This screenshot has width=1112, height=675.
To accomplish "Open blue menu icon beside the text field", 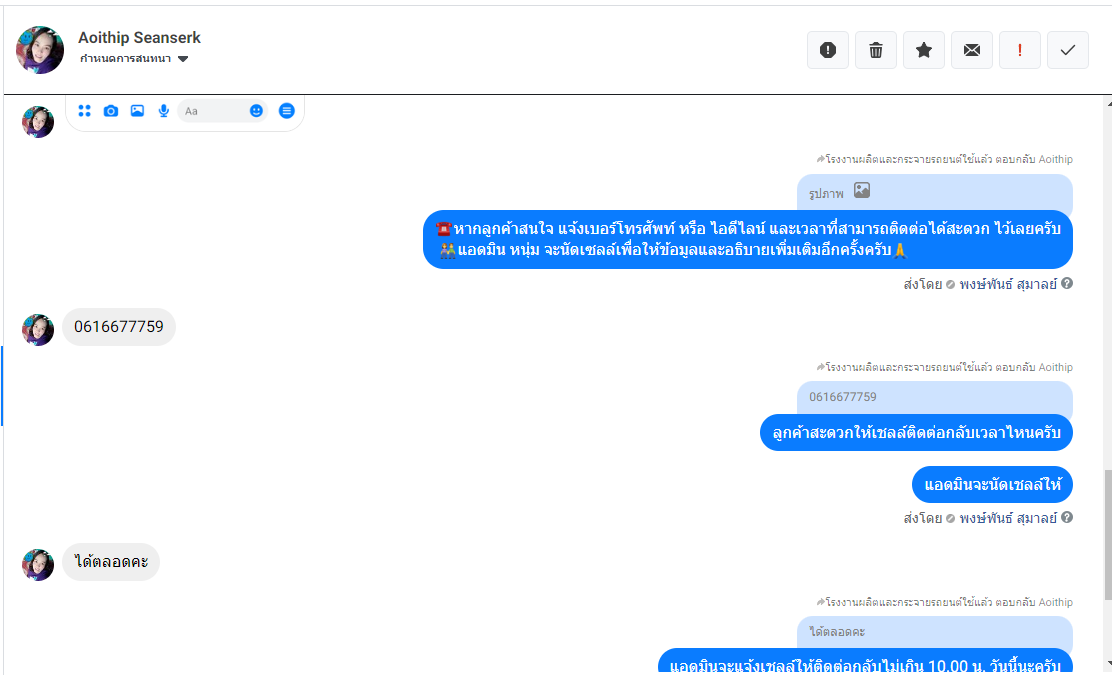I will tap(287, 111).
